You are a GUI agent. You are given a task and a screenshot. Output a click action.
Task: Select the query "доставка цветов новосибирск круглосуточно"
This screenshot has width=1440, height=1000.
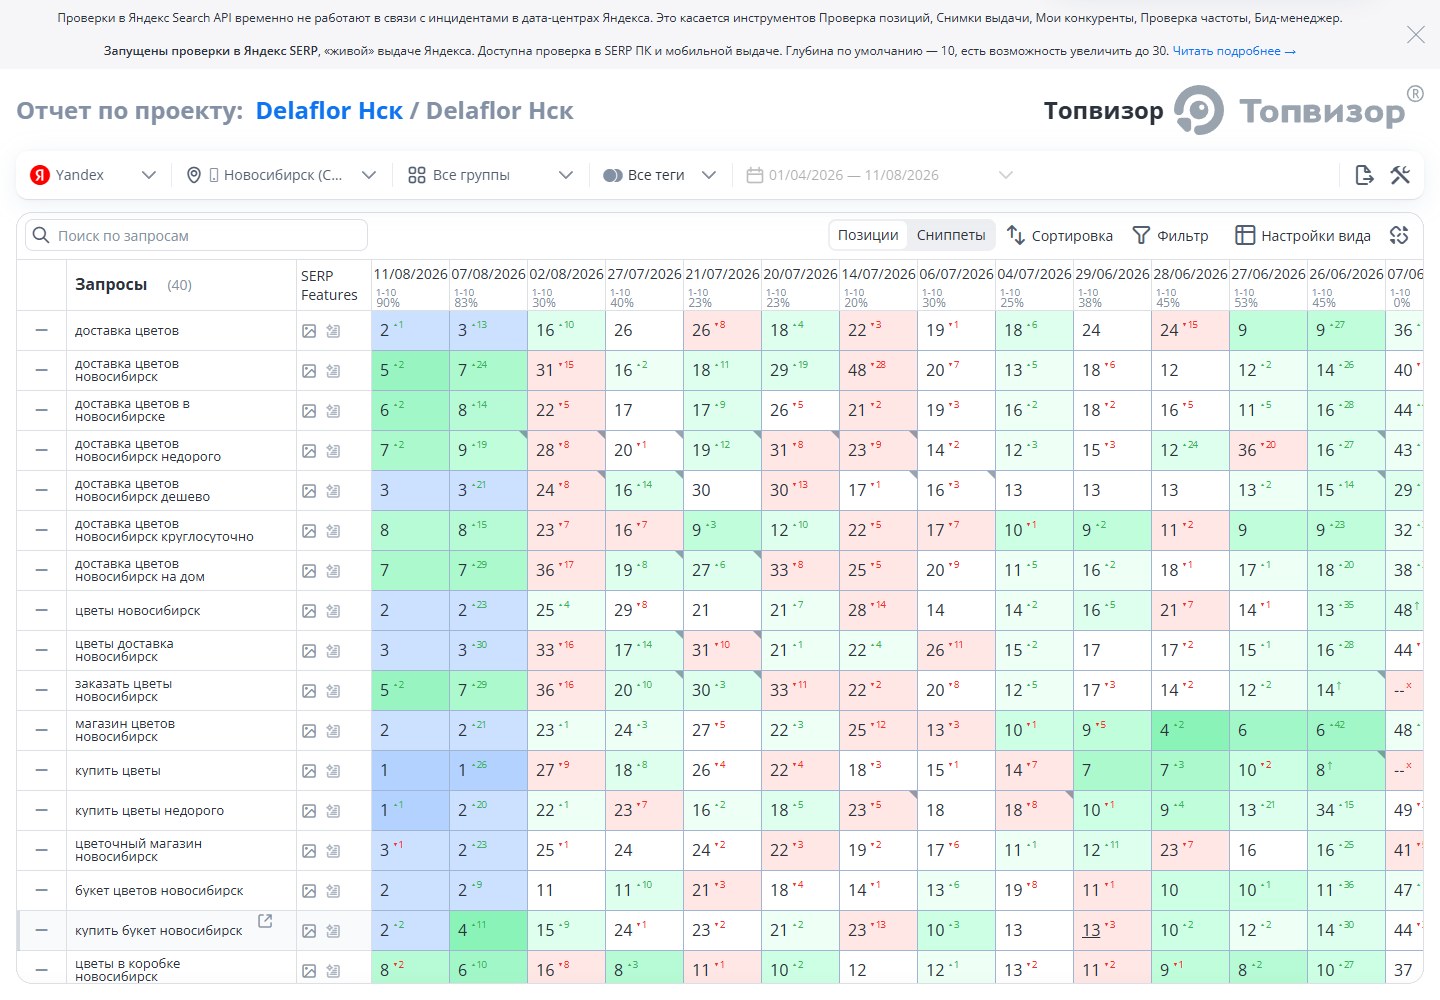pos(164,530)
